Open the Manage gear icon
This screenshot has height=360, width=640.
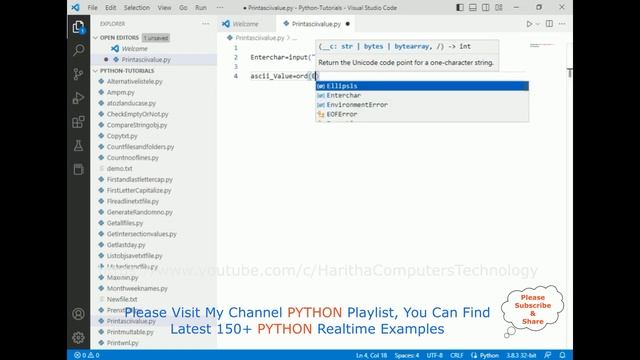[x=78, y=337]
